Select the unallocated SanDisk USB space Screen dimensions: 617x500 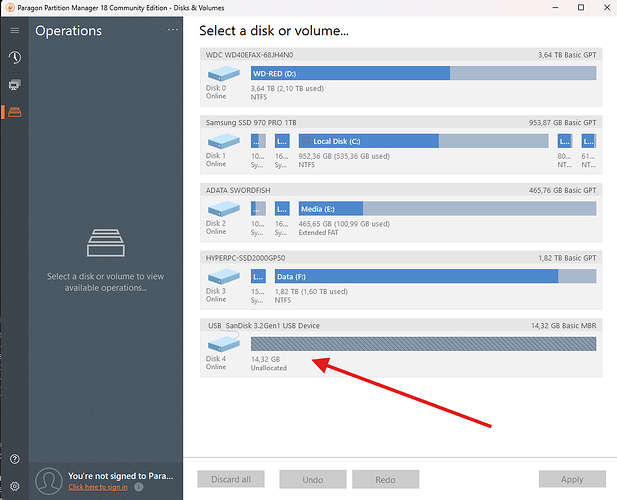pyautogui.click(x=423, y=344)
